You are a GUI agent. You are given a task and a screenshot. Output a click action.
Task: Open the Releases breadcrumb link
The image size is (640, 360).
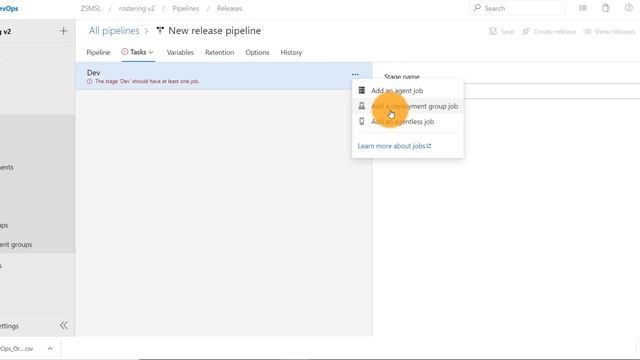(229, 8)
